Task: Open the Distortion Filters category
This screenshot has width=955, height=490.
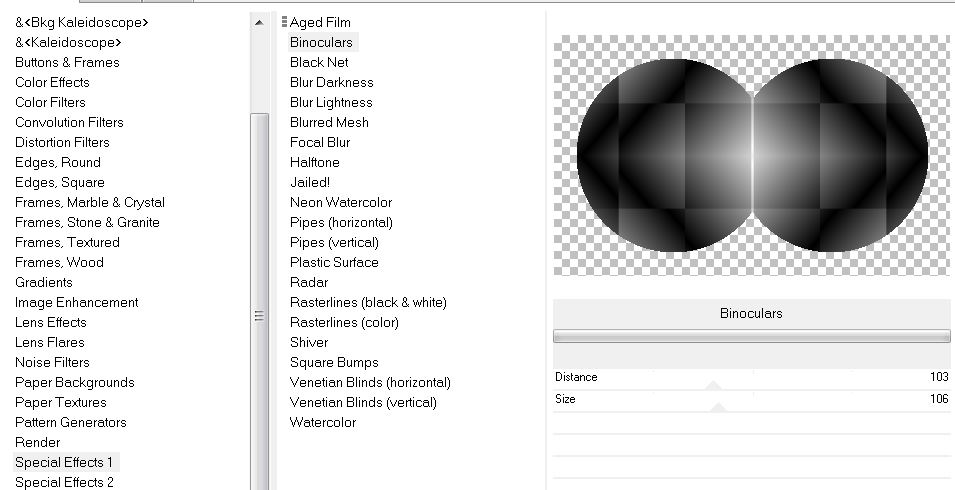Action: coord(62,142)
